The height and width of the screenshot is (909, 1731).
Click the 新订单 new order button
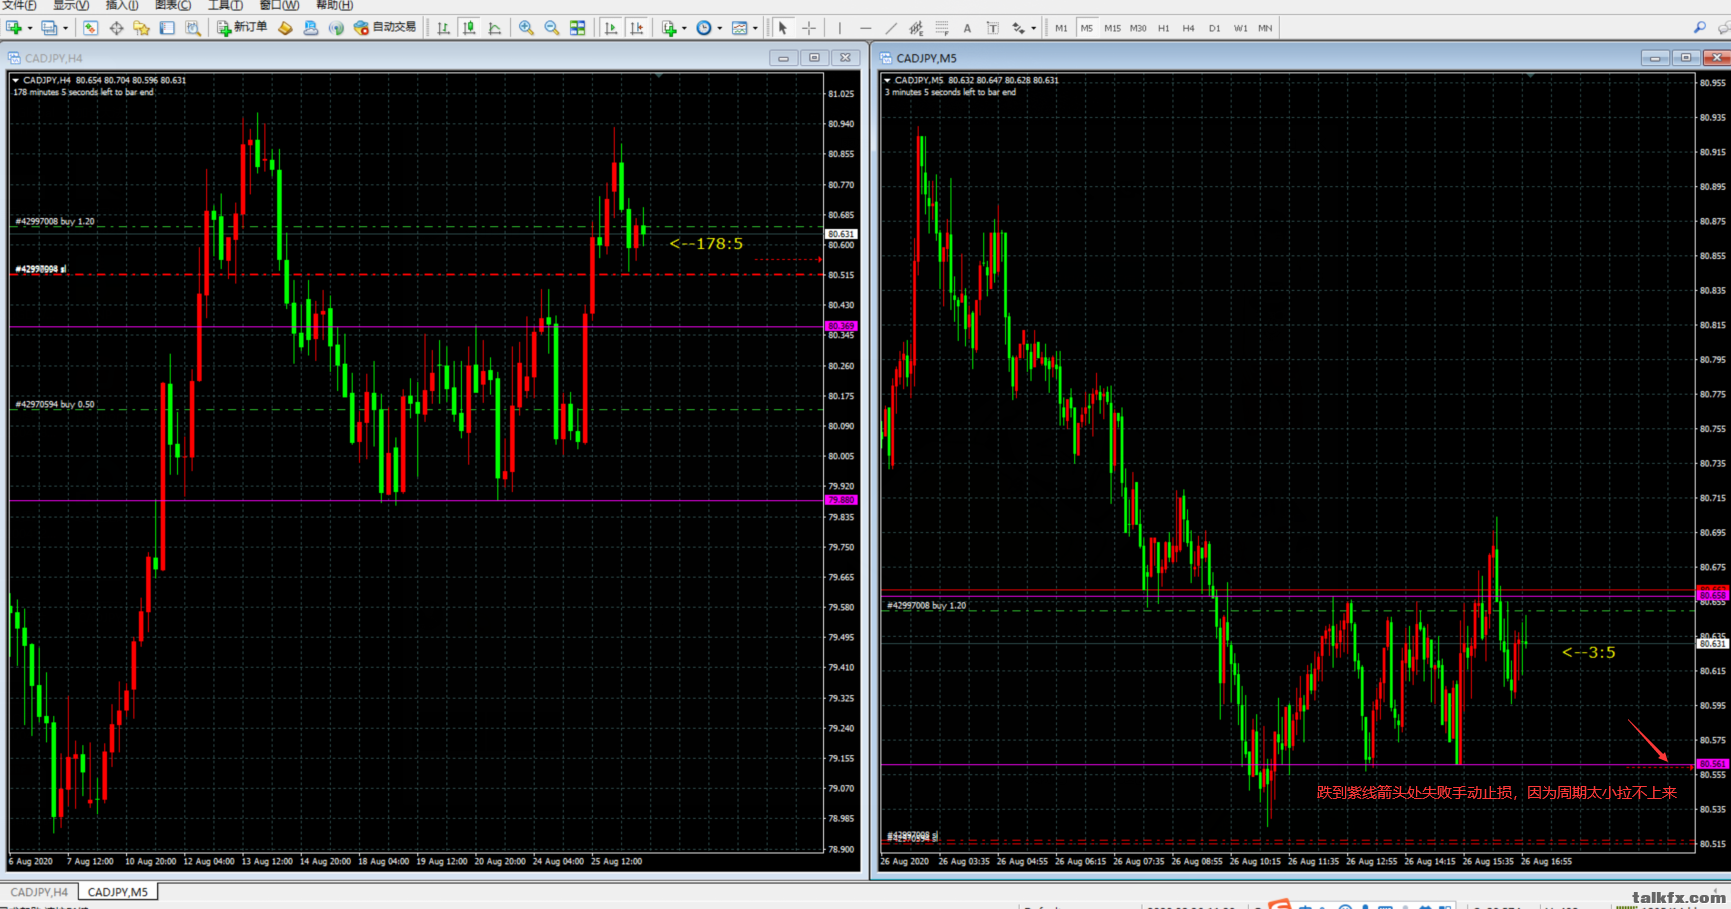(242, 28)
